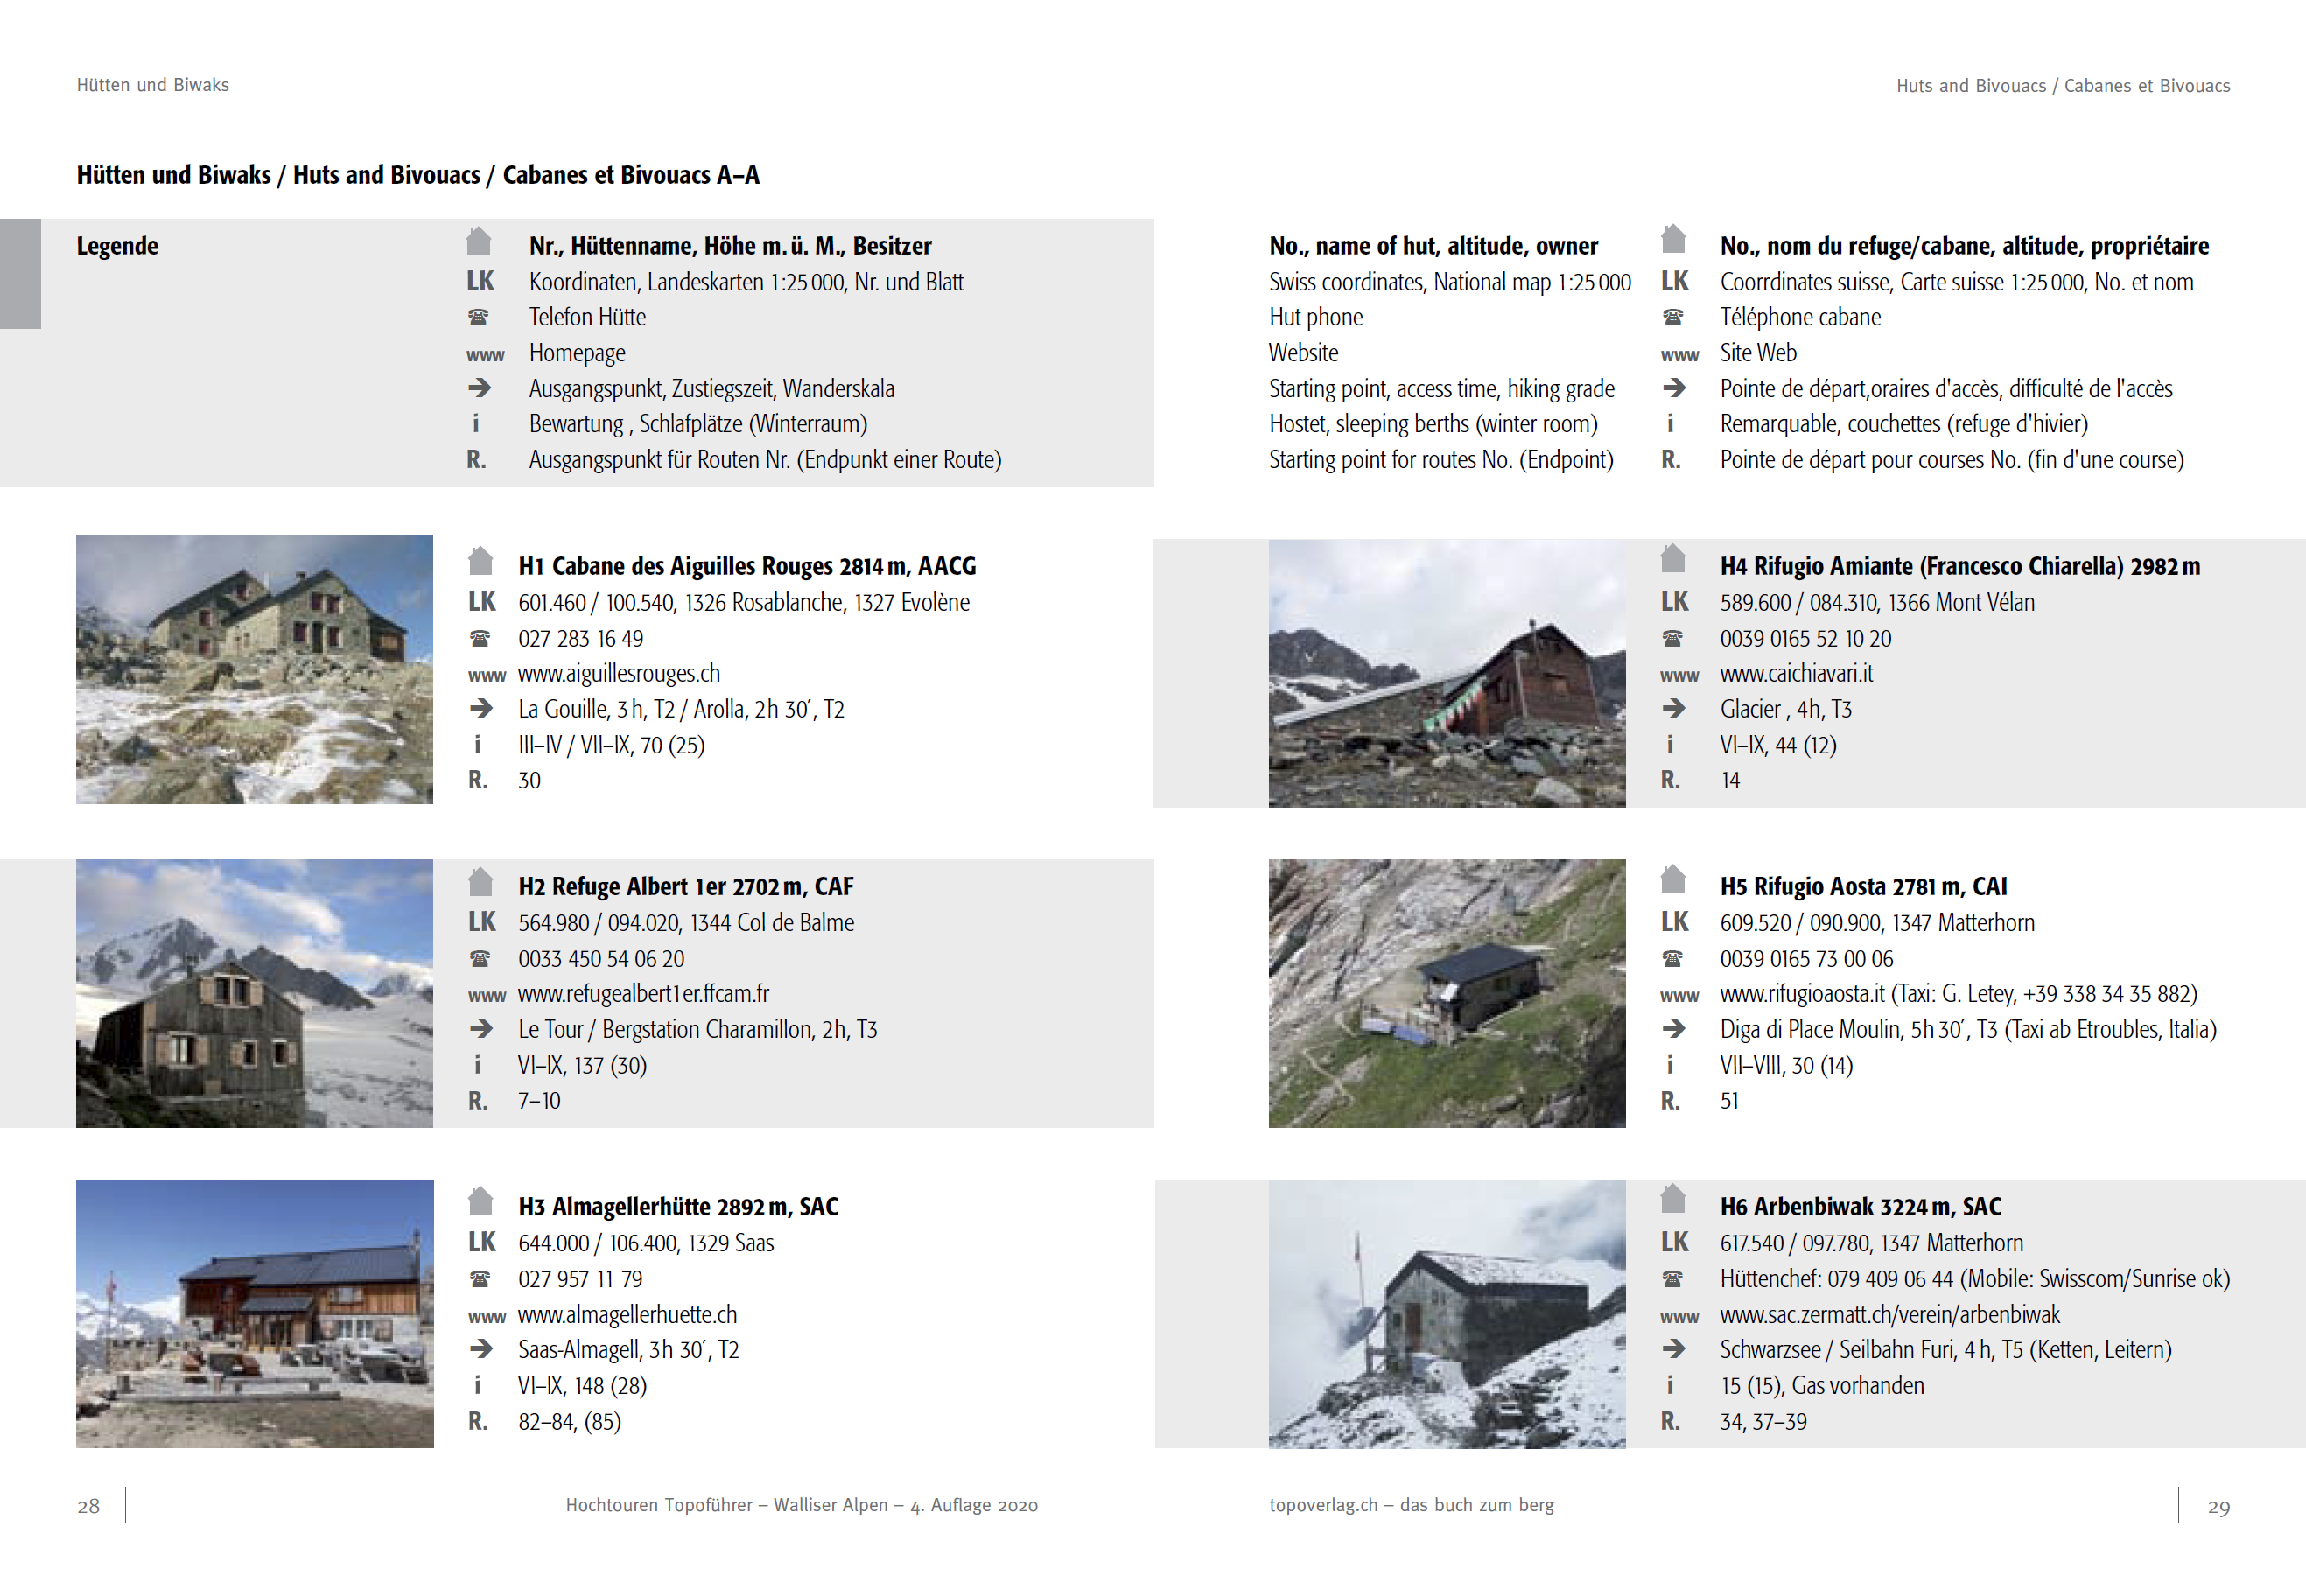This screenshot has height=1596, width=2306.
Task: Click the heading H6 Arbenbiwak 3224 m, SAC
Action: 1860,1206
